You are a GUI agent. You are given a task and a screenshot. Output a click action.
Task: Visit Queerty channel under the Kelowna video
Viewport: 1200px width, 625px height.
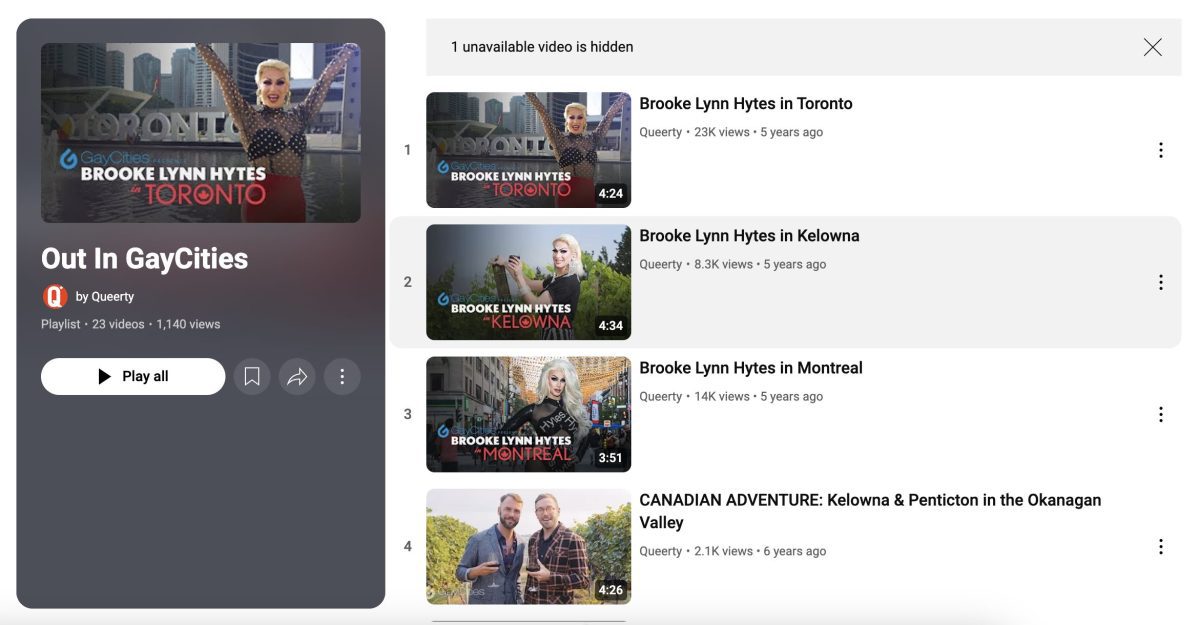[x=661, y=264]
